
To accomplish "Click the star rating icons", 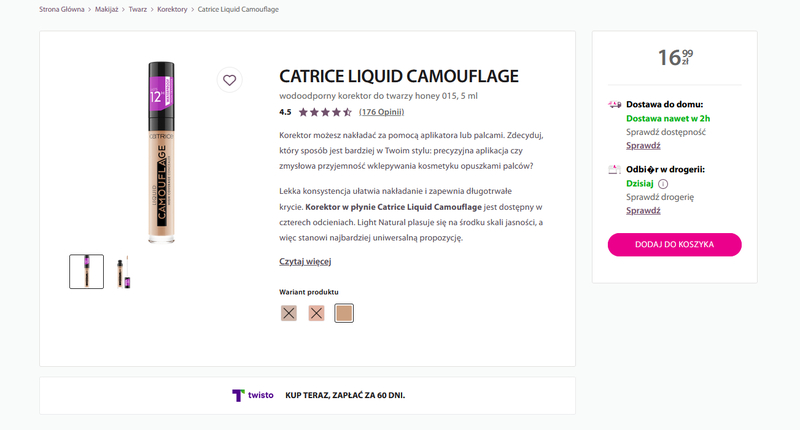I will point(325,112).
